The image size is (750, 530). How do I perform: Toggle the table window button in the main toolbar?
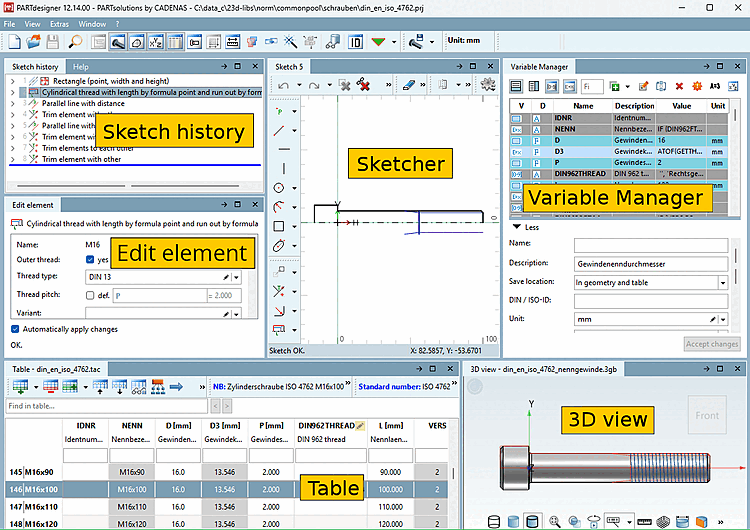click(x=175, y=42)
